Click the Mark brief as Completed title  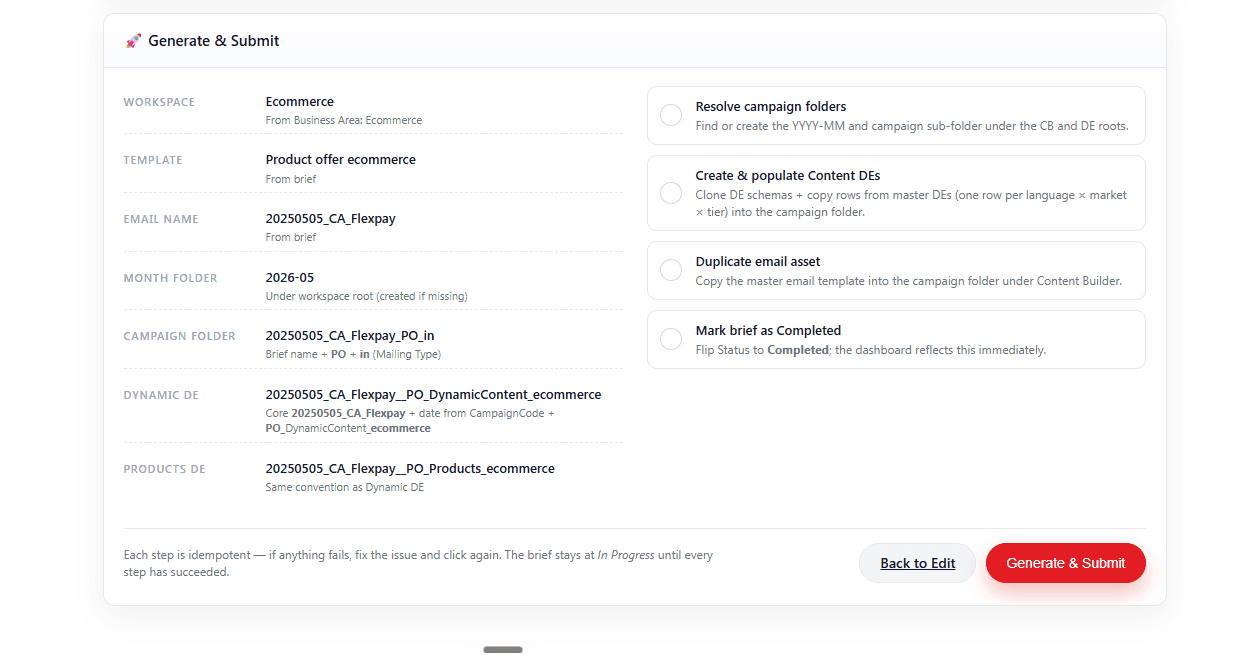(x=768, y=331)
